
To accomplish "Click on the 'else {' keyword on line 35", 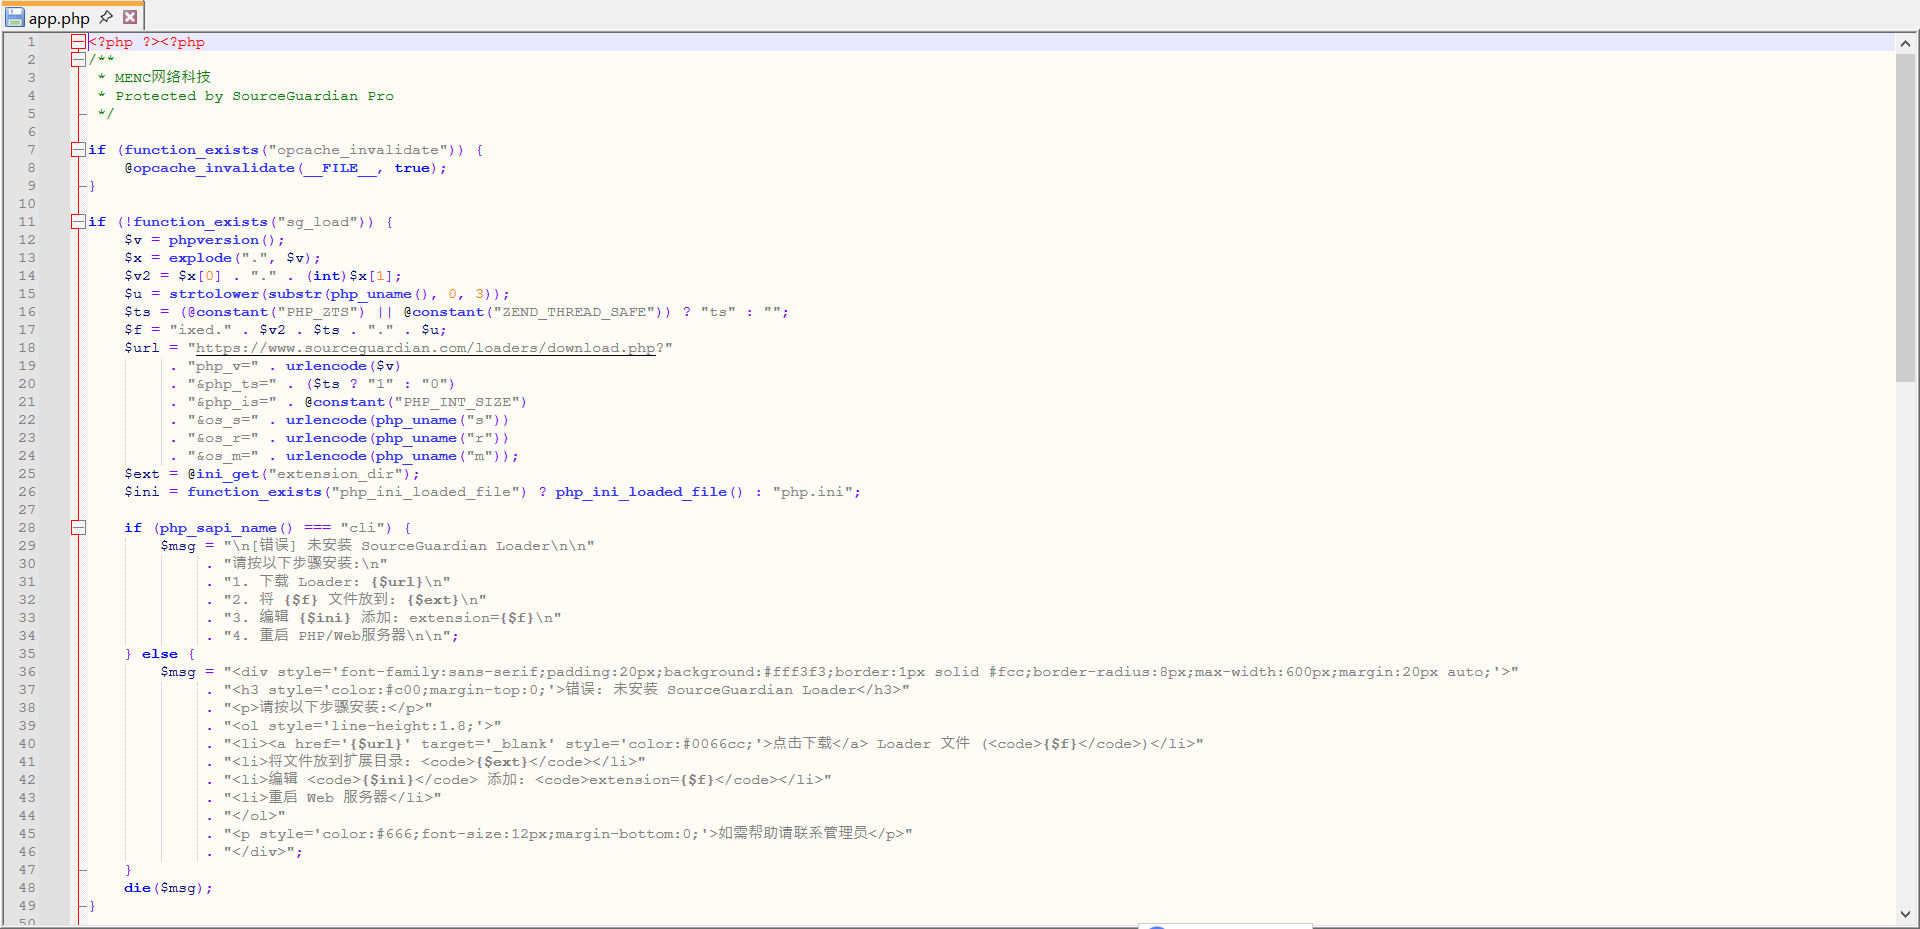I will (169, 654).
